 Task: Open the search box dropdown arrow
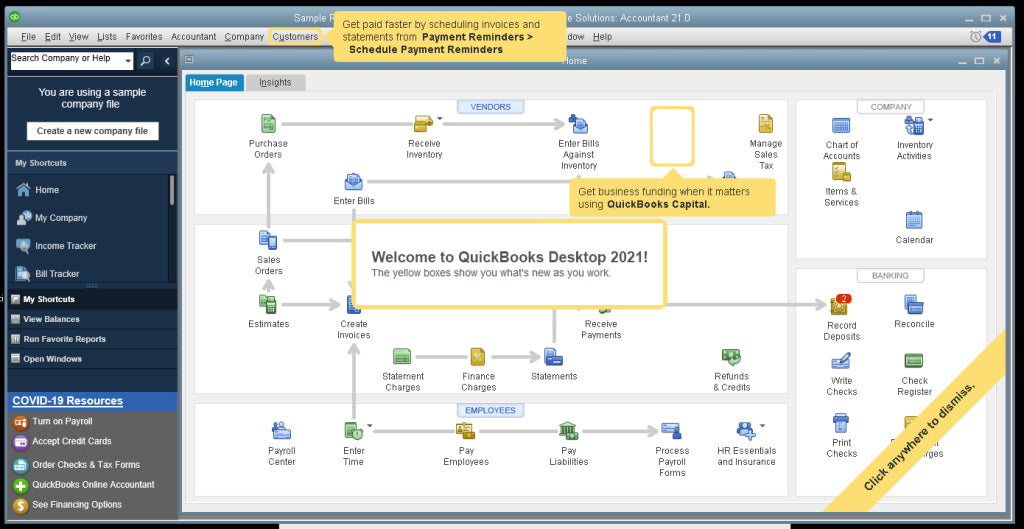coord(128,62)
